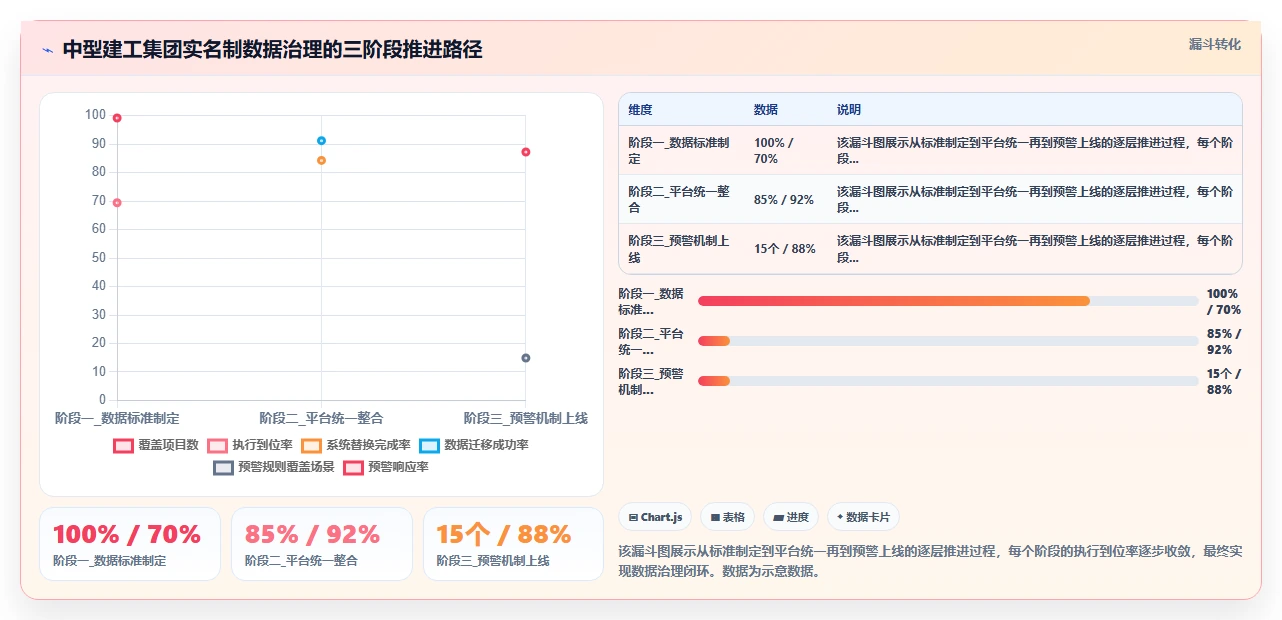Click table cell 阶段三_预警机制上线
This screenshot has width=1282, height=620.
coord(681,249)
